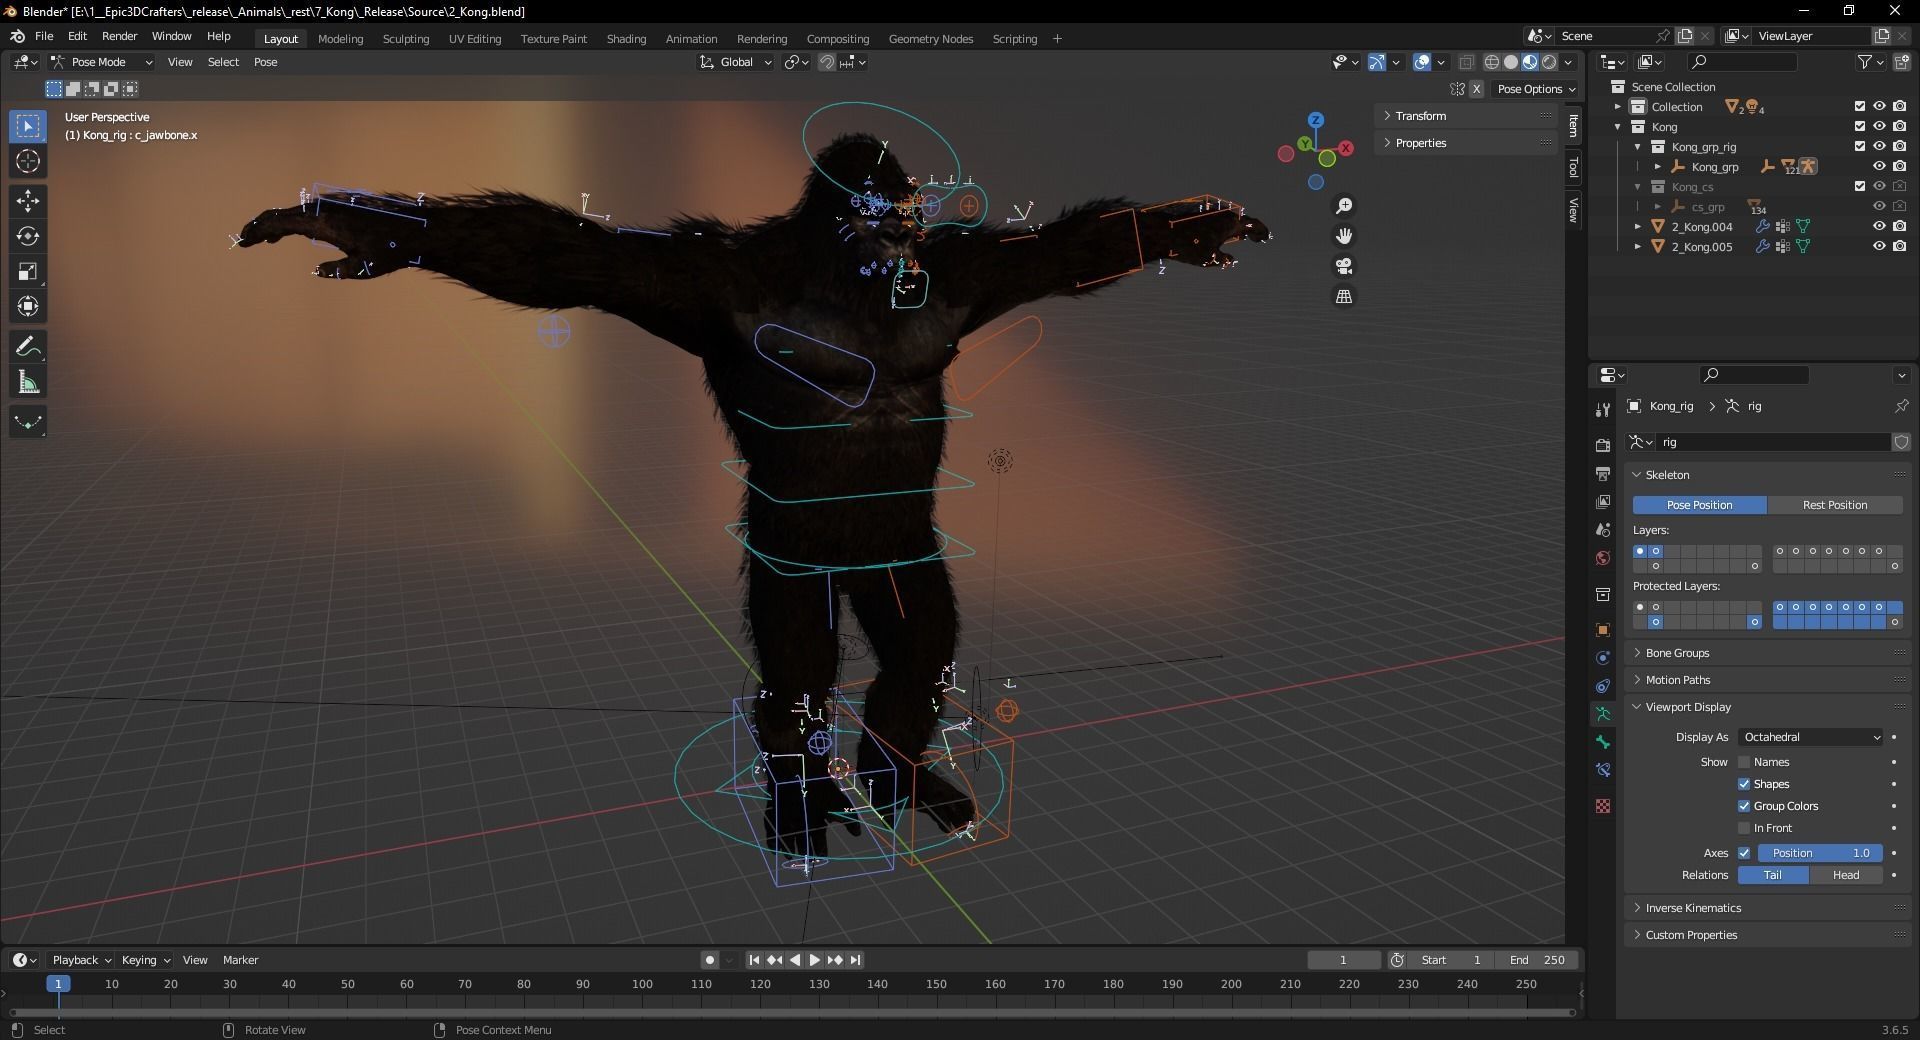1920x1040 pixels.
Task: Enable the In Front checkbox
Action: point(1744,828)
